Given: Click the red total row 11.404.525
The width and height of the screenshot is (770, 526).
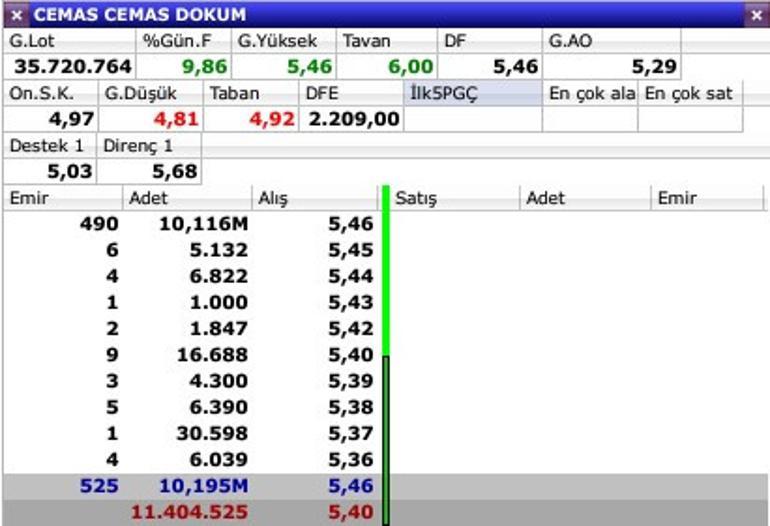Looking at the screenshot, I should pos(190,513).
